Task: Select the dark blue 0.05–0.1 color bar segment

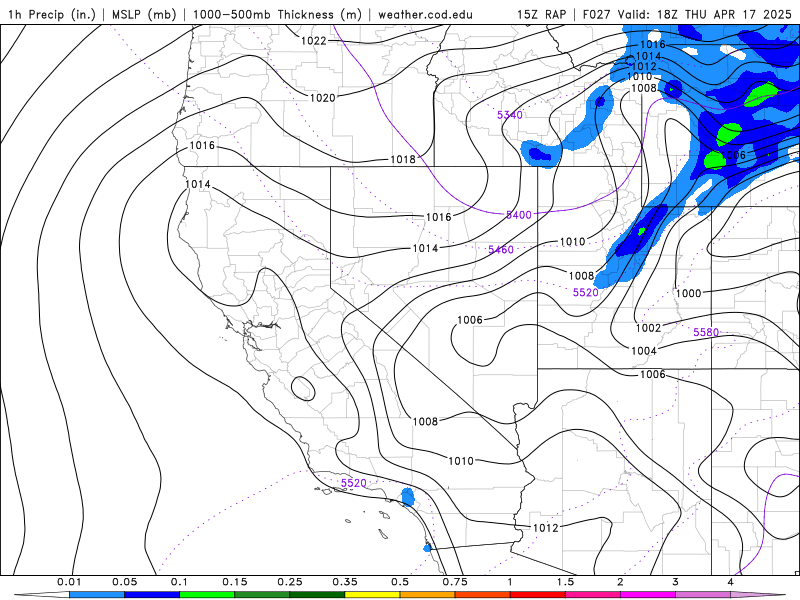Action: pos(152,594)
